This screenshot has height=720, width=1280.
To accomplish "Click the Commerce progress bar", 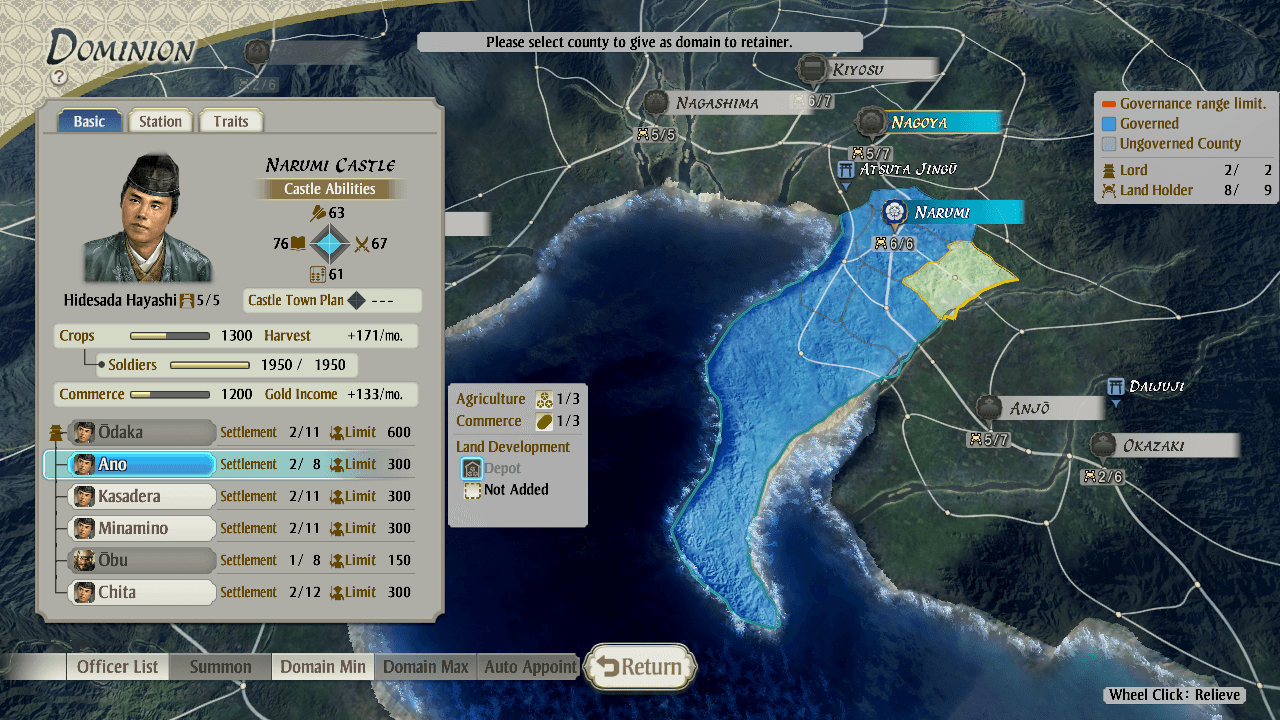I will pos(170,394).
